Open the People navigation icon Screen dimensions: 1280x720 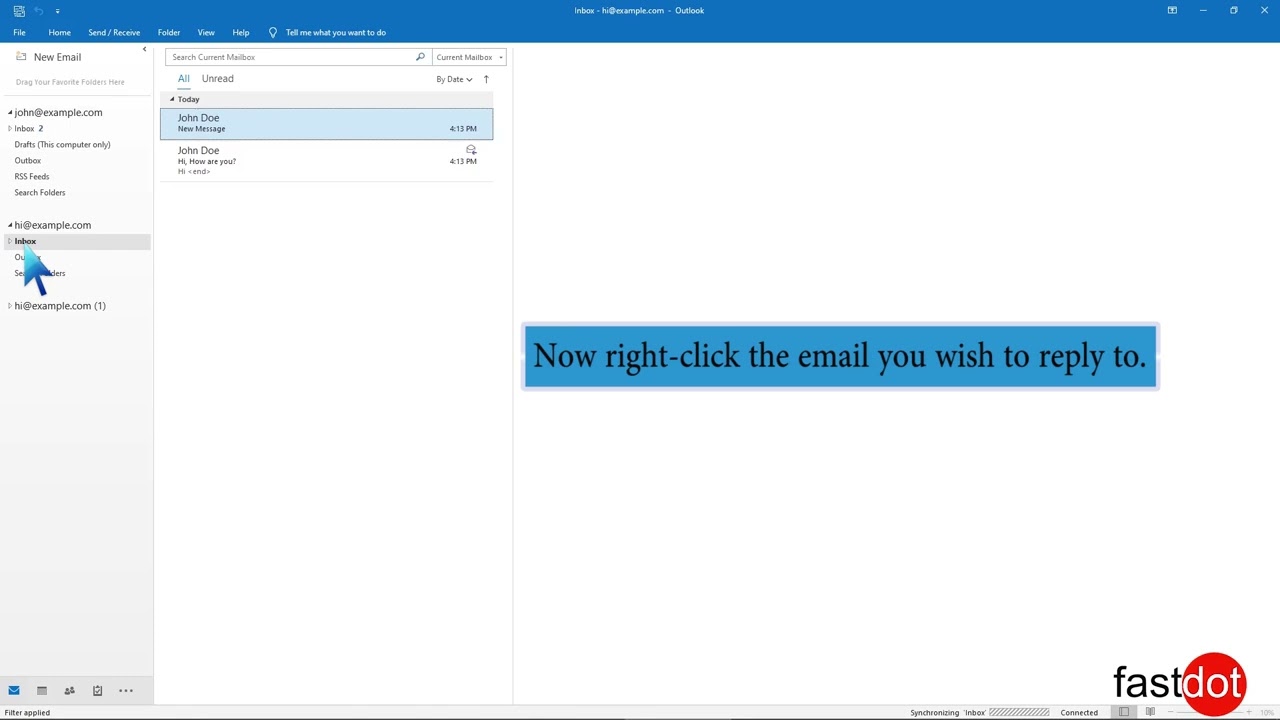pyautogui.click(x=69, y=690)
